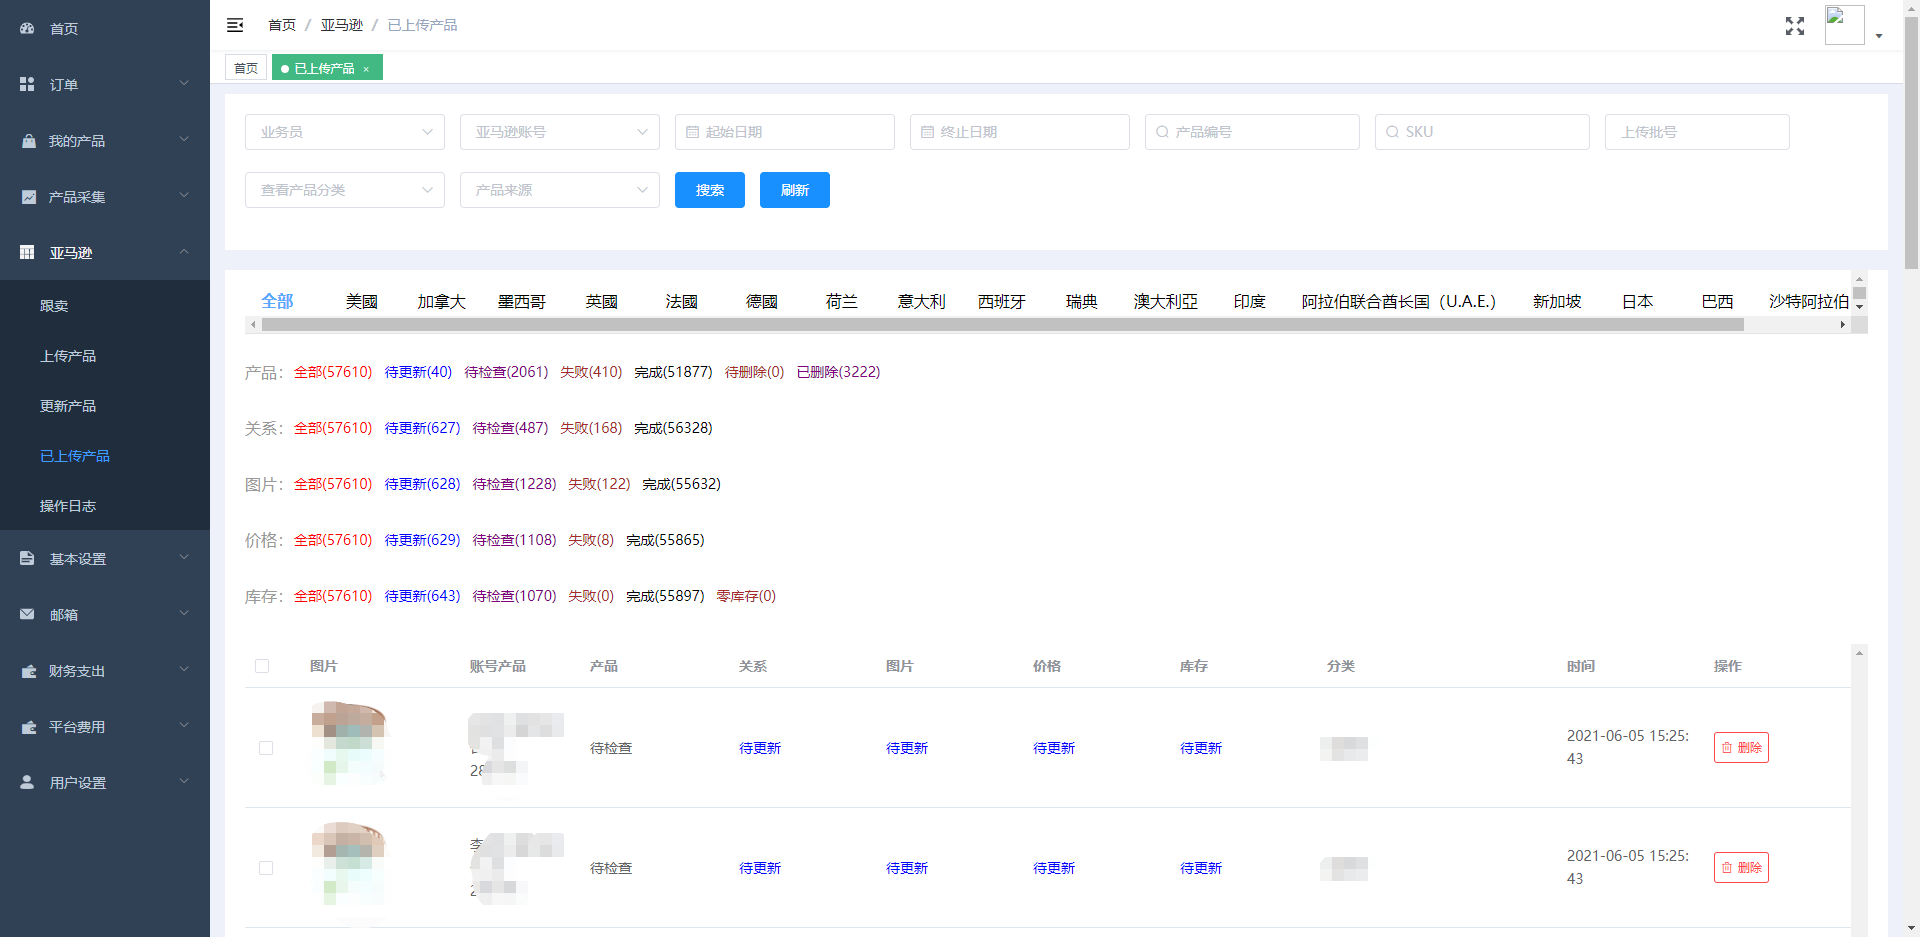Click the 邮箱 envelope icon
The width and height of the screenshot is (1920, 937).
click(27, 615)
